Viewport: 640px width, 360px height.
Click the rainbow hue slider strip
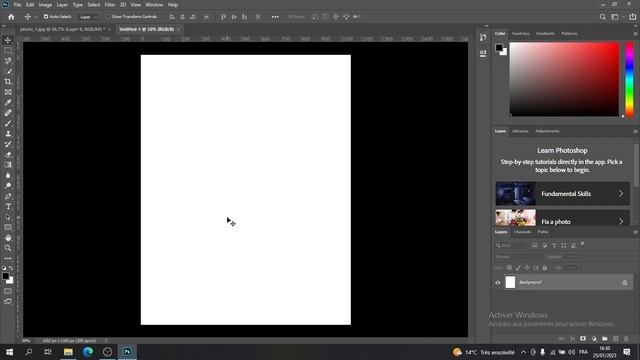[630, 79]
